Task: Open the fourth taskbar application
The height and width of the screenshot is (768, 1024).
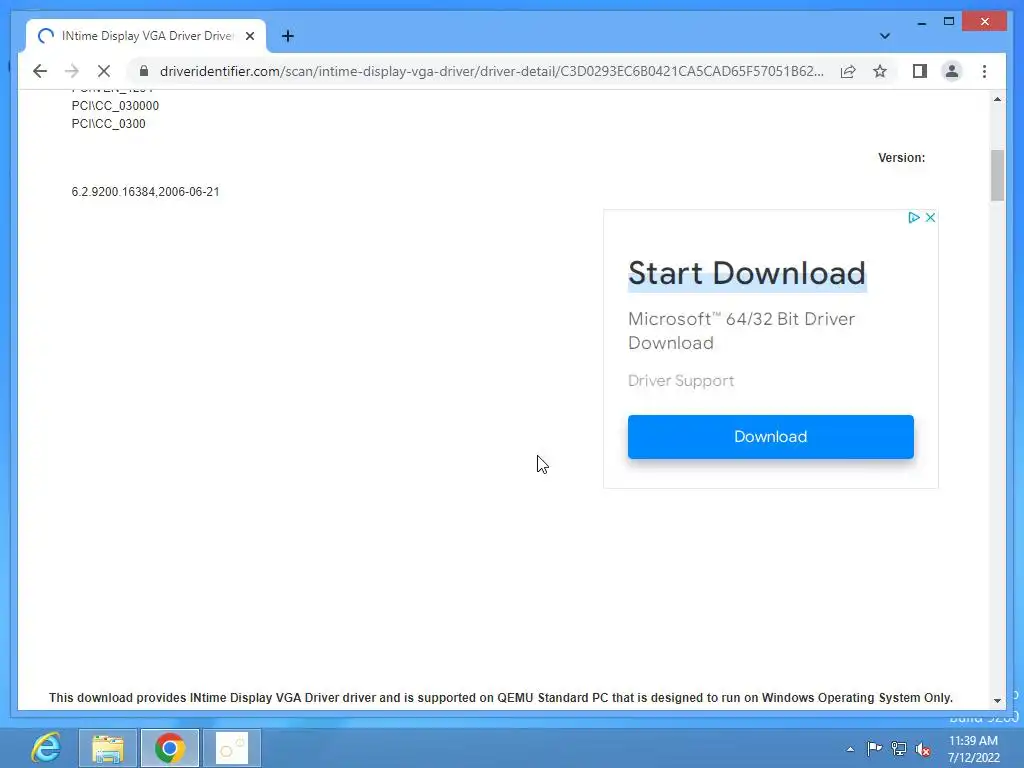Action: pyautogui.click(x=232, y=748)
